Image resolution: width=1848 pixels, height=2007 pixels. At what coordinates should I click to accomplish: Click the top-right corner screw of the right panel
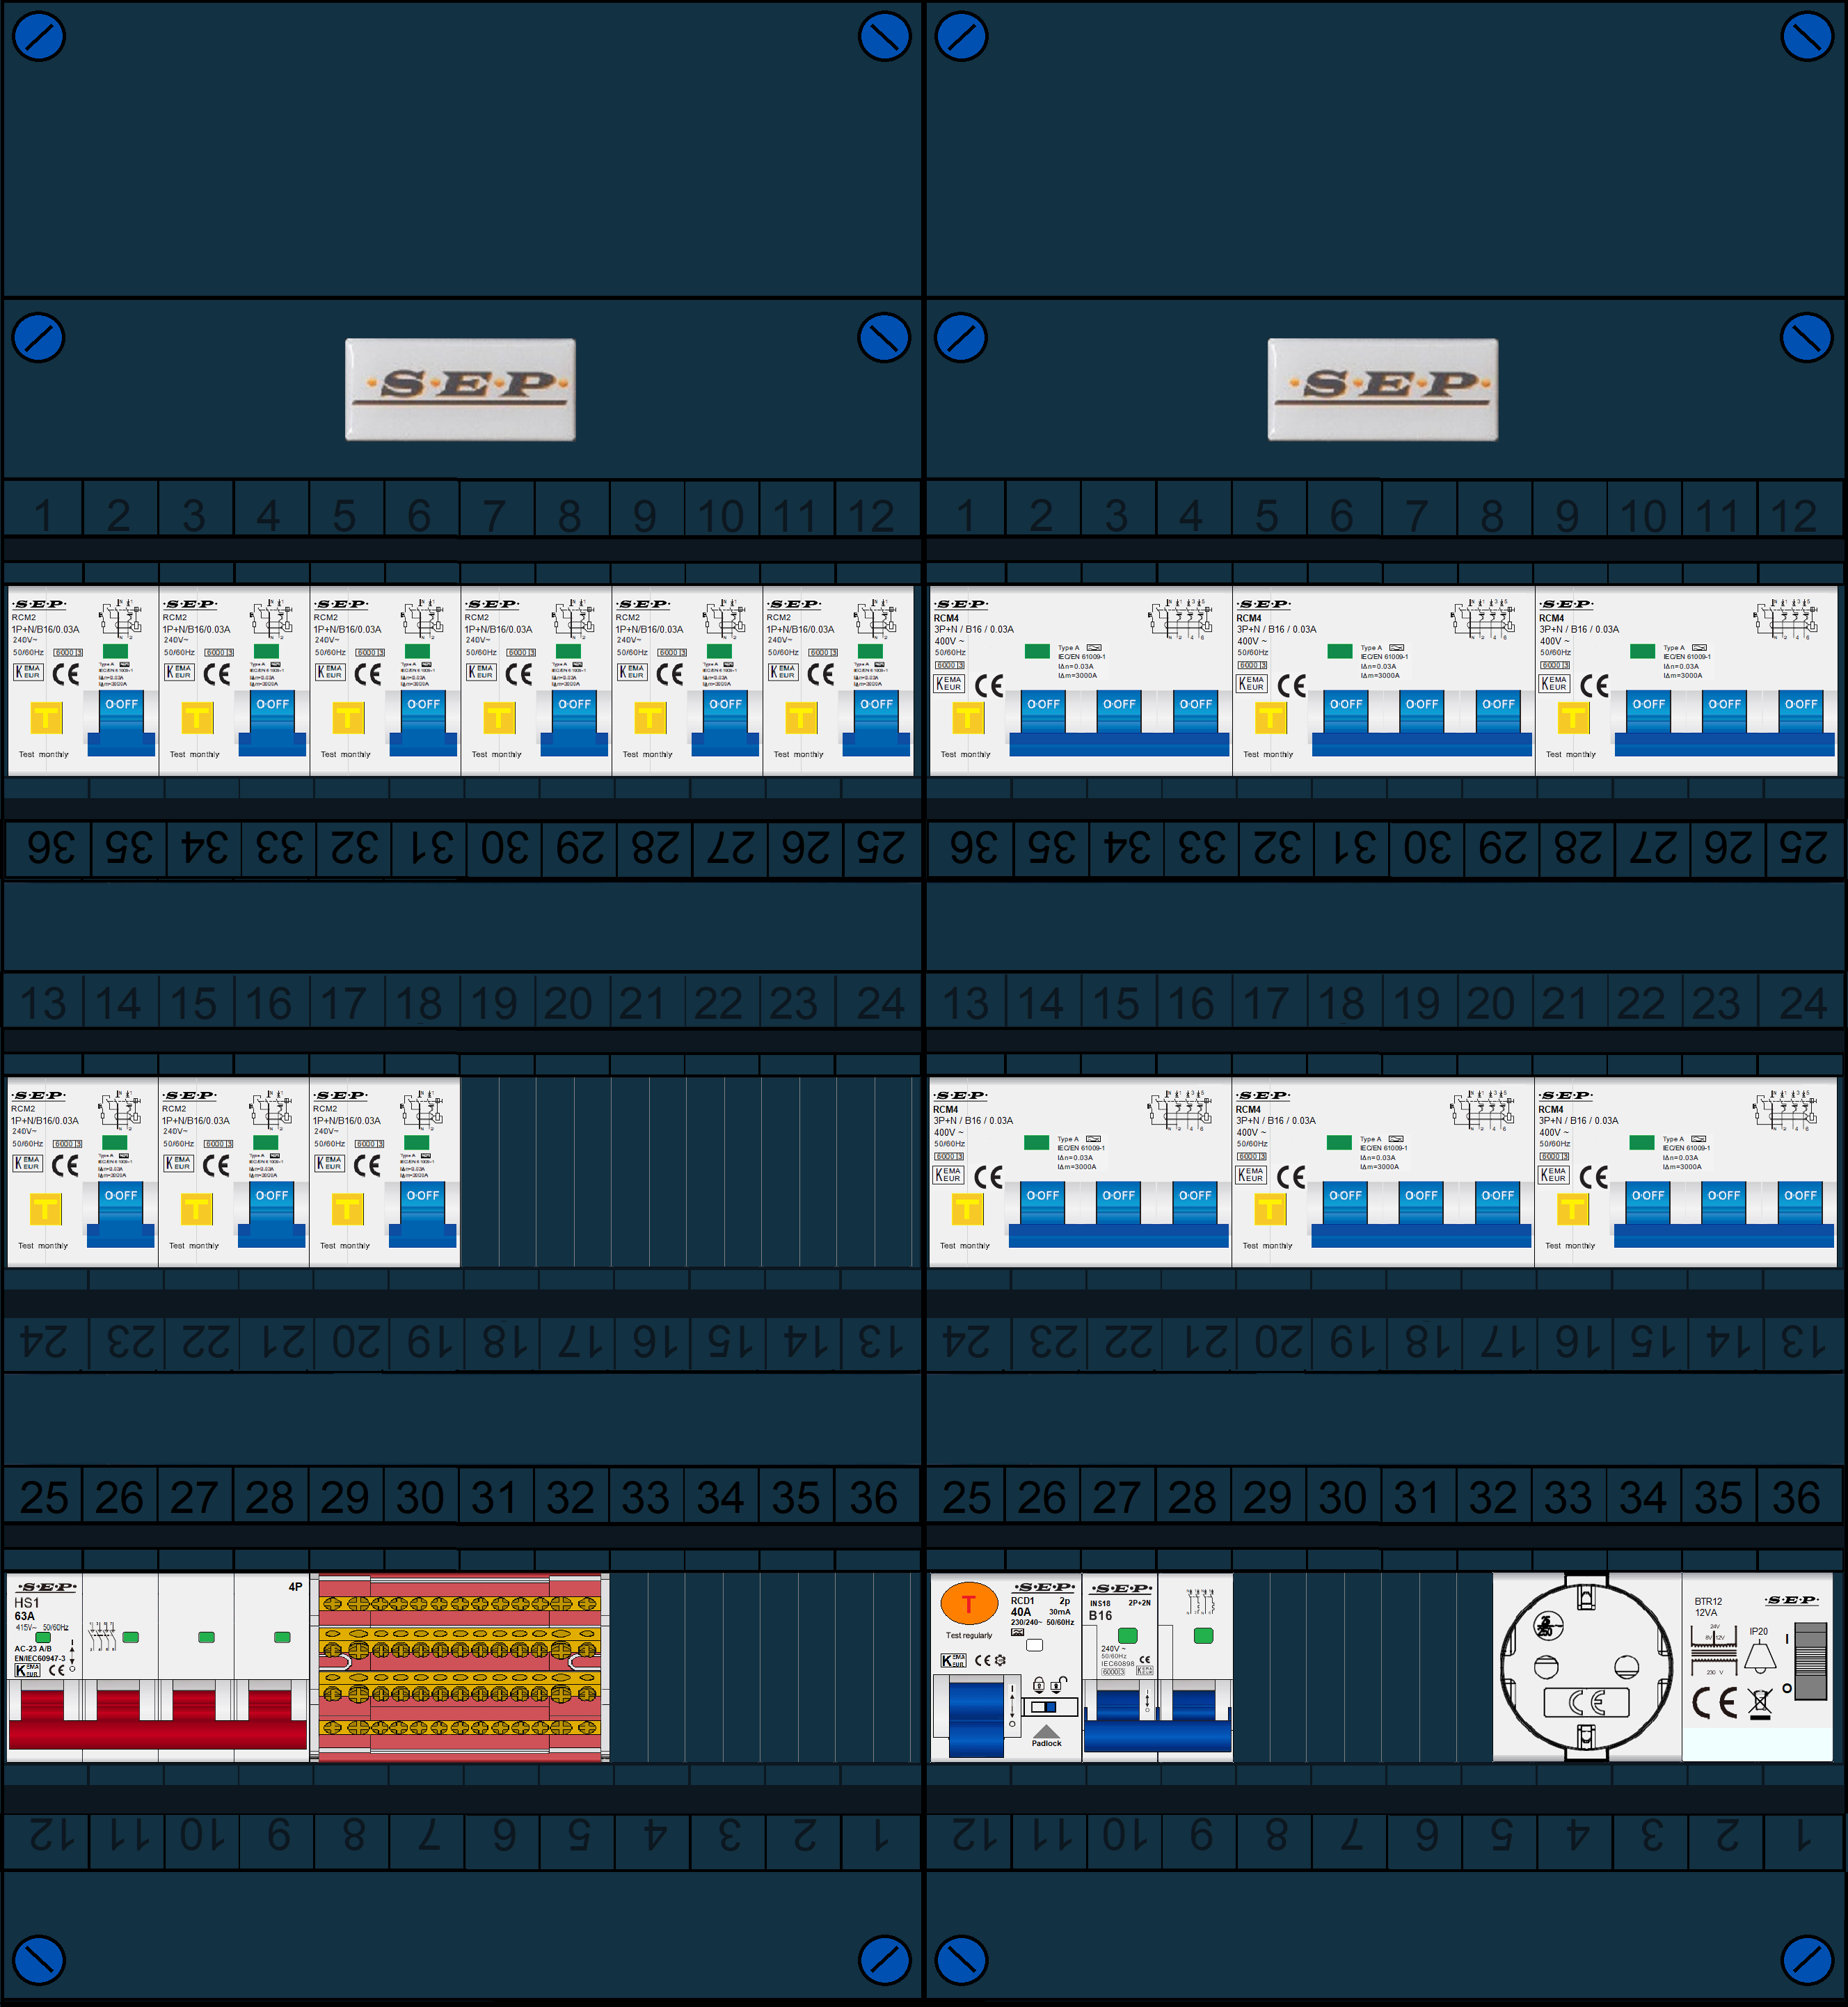(x=1807, y=36)
